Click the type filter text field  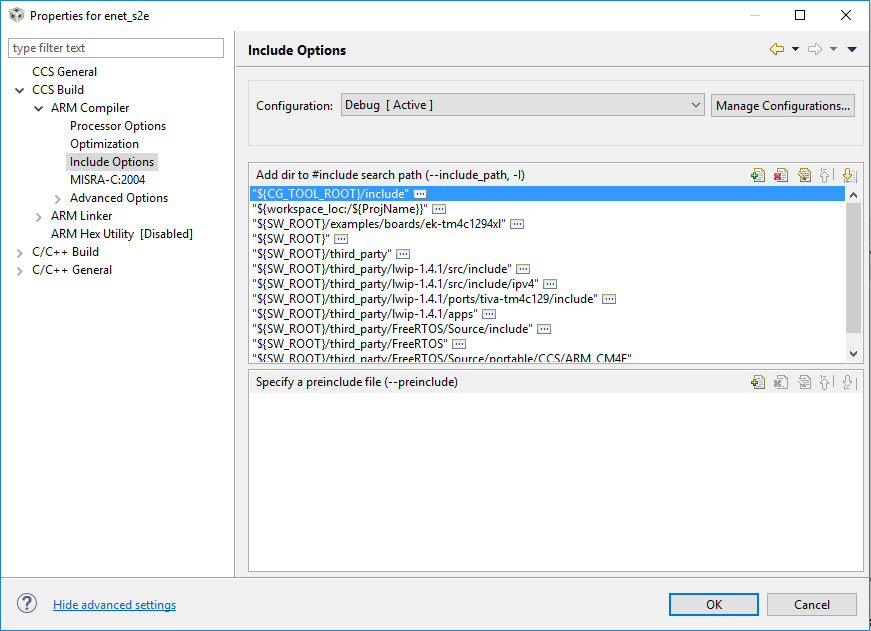(x=116, y=48)
